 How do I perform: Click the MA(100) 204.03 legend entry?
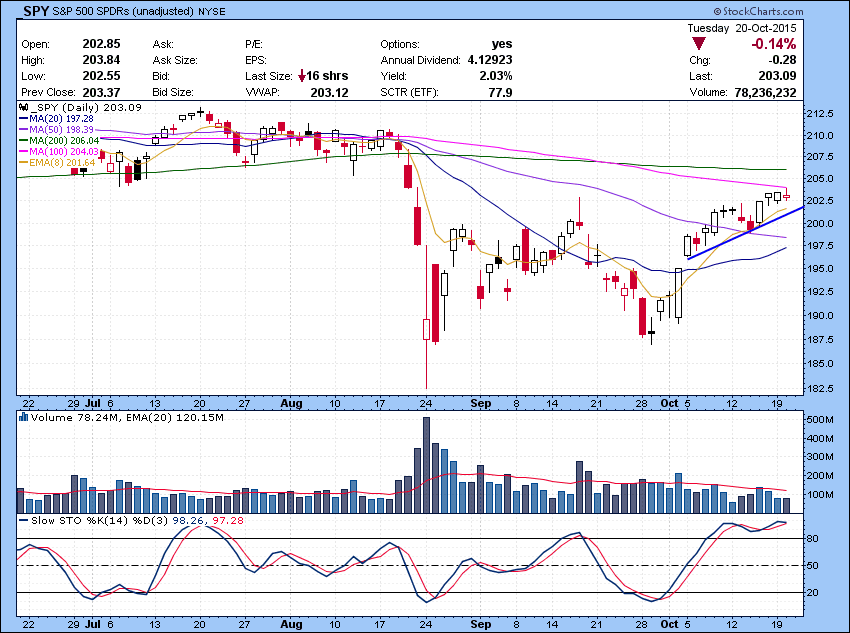click(66, 151)
